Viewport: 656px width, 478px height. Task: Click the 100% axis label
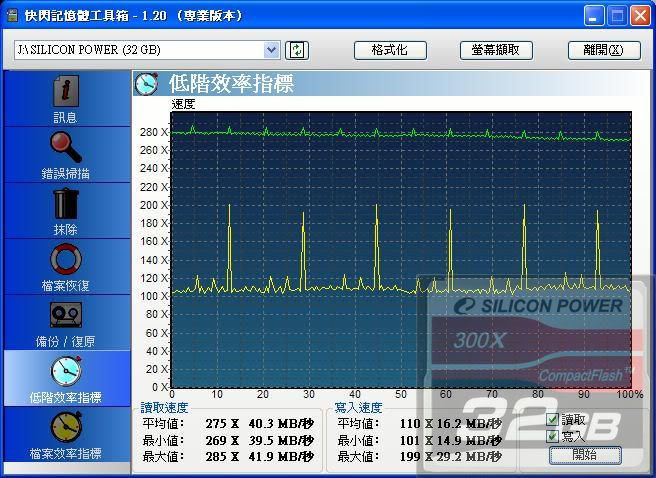(x=630, y=394)
